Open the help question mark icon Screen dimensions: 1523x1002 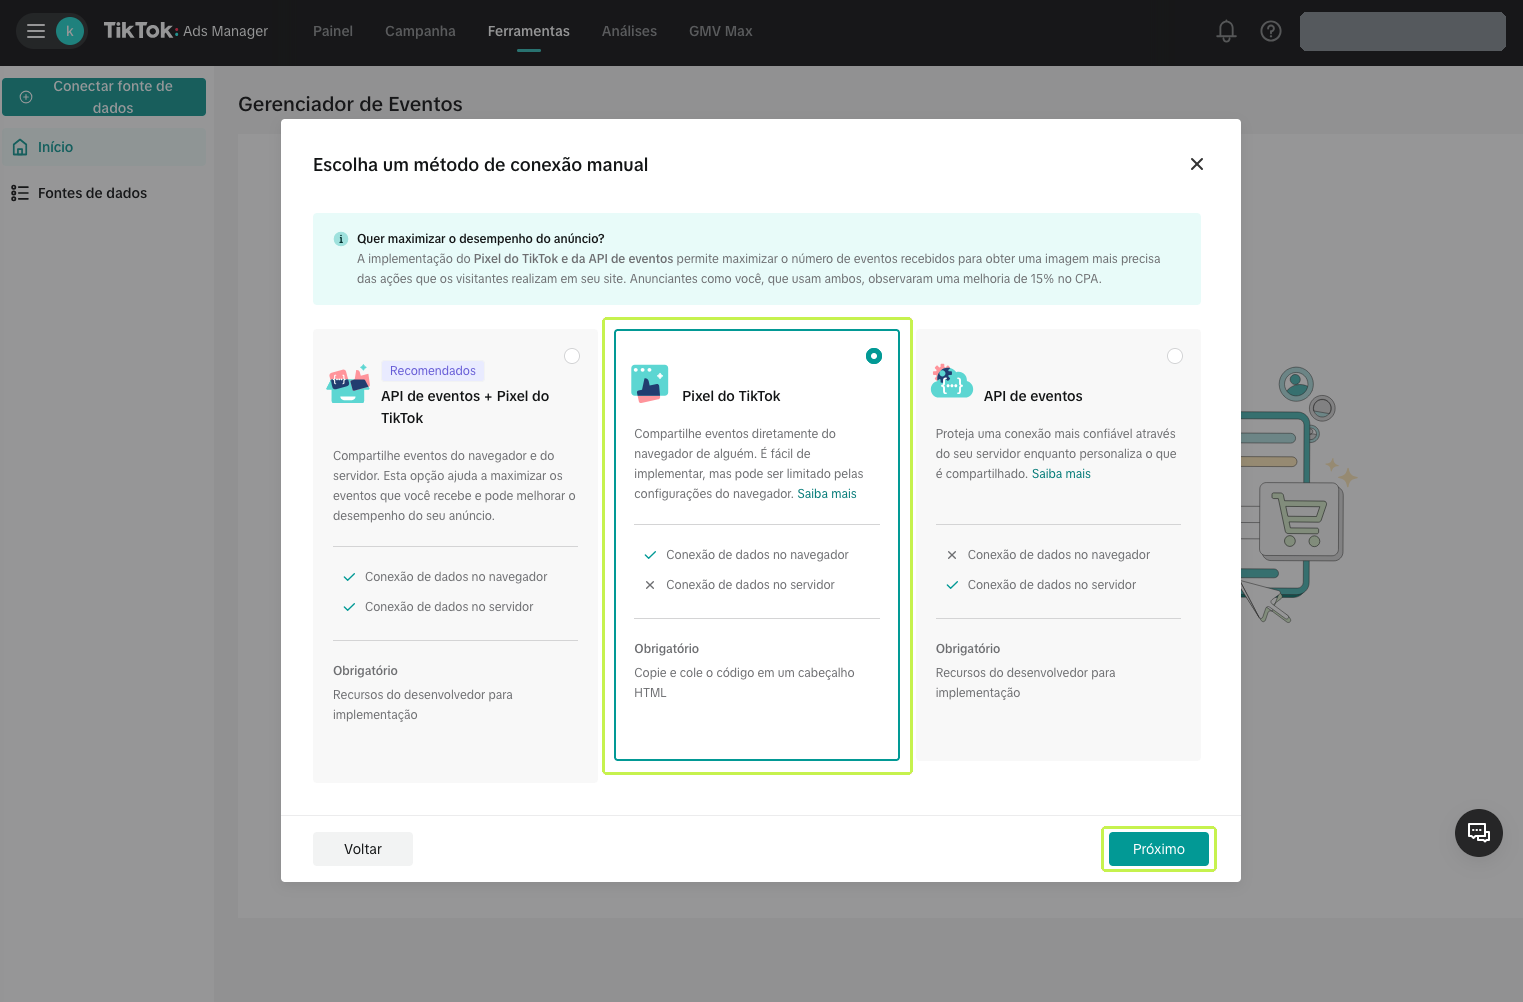[x=1271, y=31]
